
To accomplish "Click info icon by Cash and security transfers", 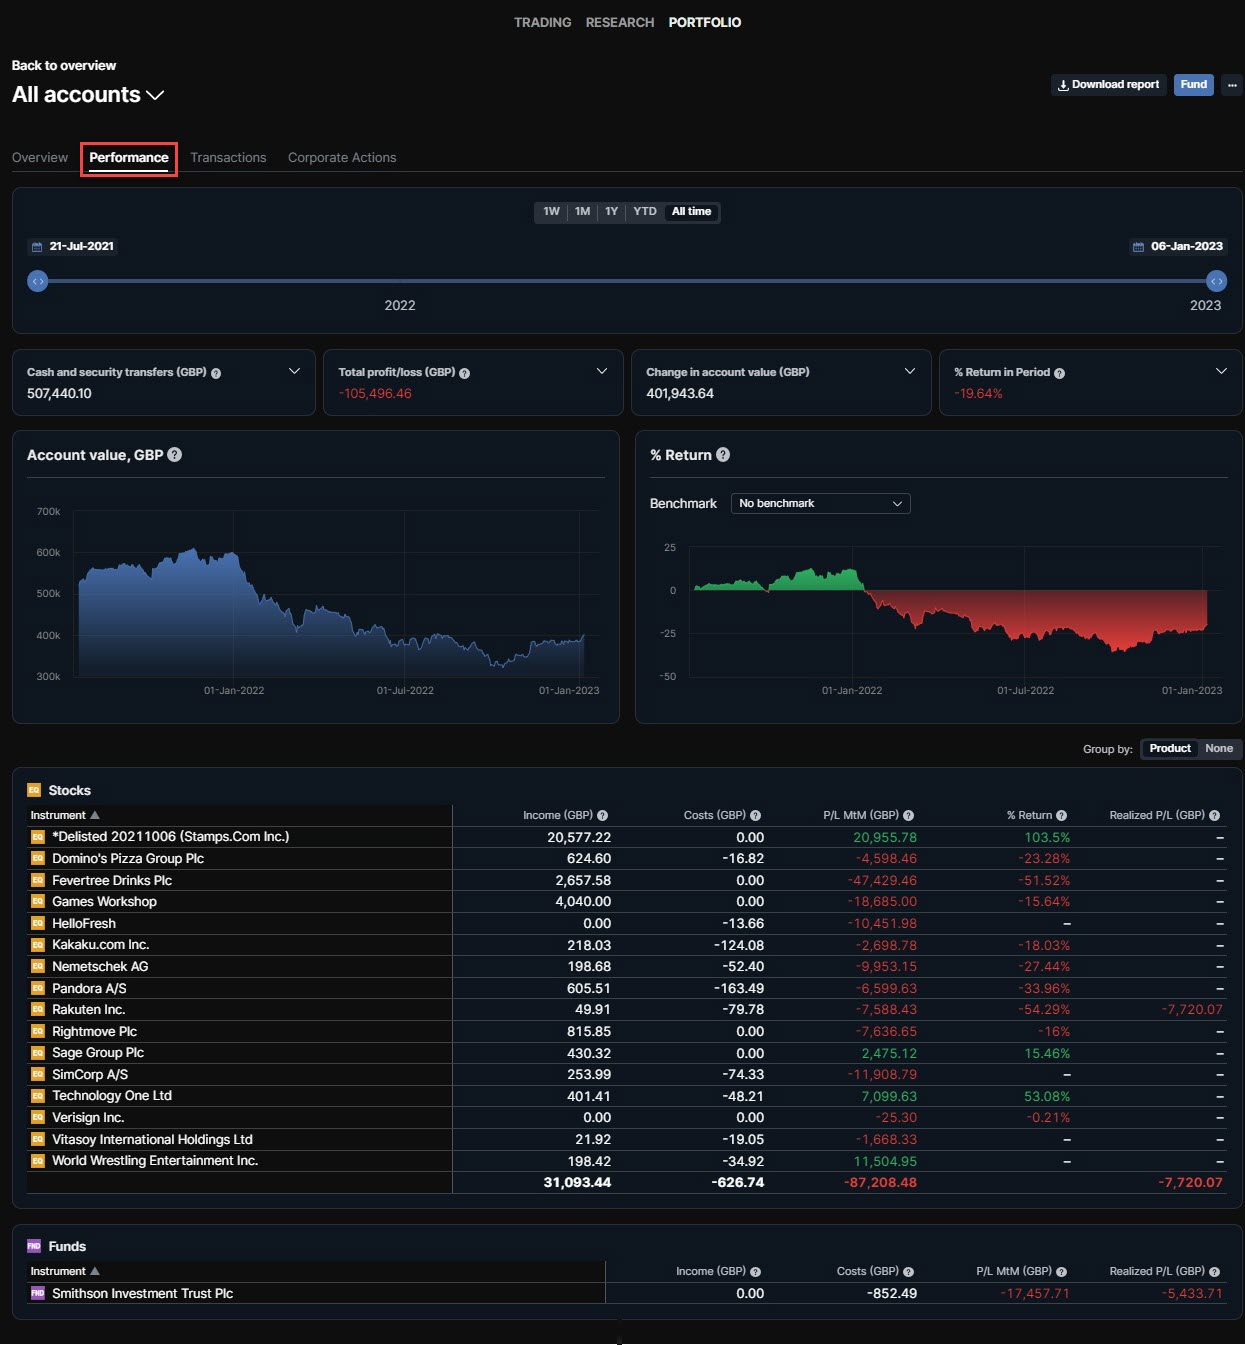I will pos(216,373).
